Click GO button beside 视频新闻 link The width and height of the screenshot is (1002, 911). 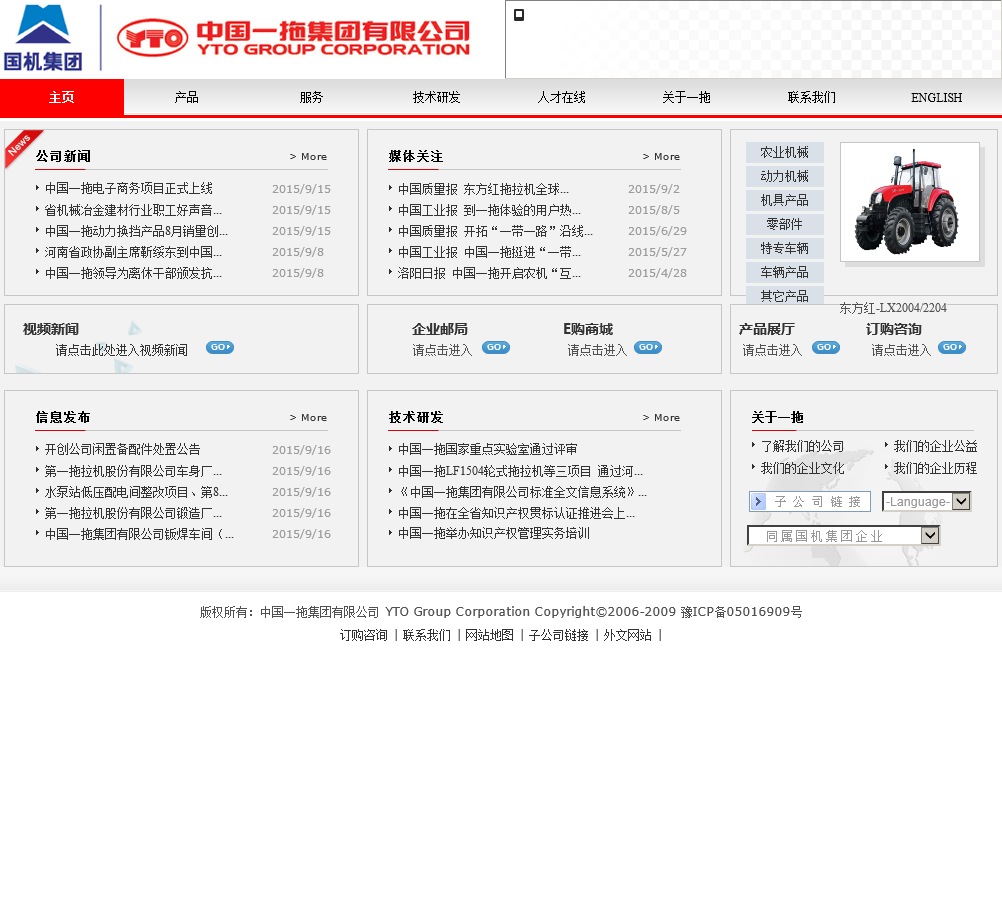point(220,348)
